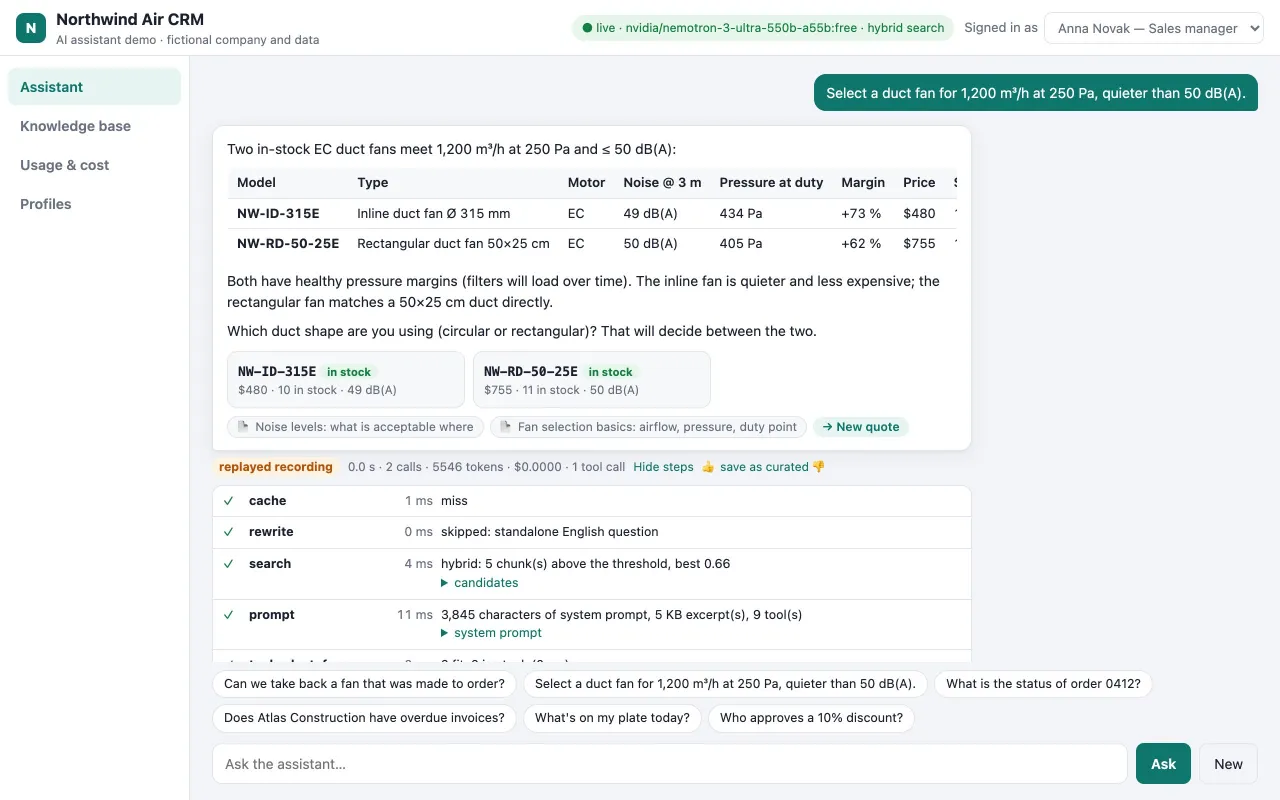This screenshot has width=1280, height=800.
Task: Open the Assistant section
Action: (94, 87)
